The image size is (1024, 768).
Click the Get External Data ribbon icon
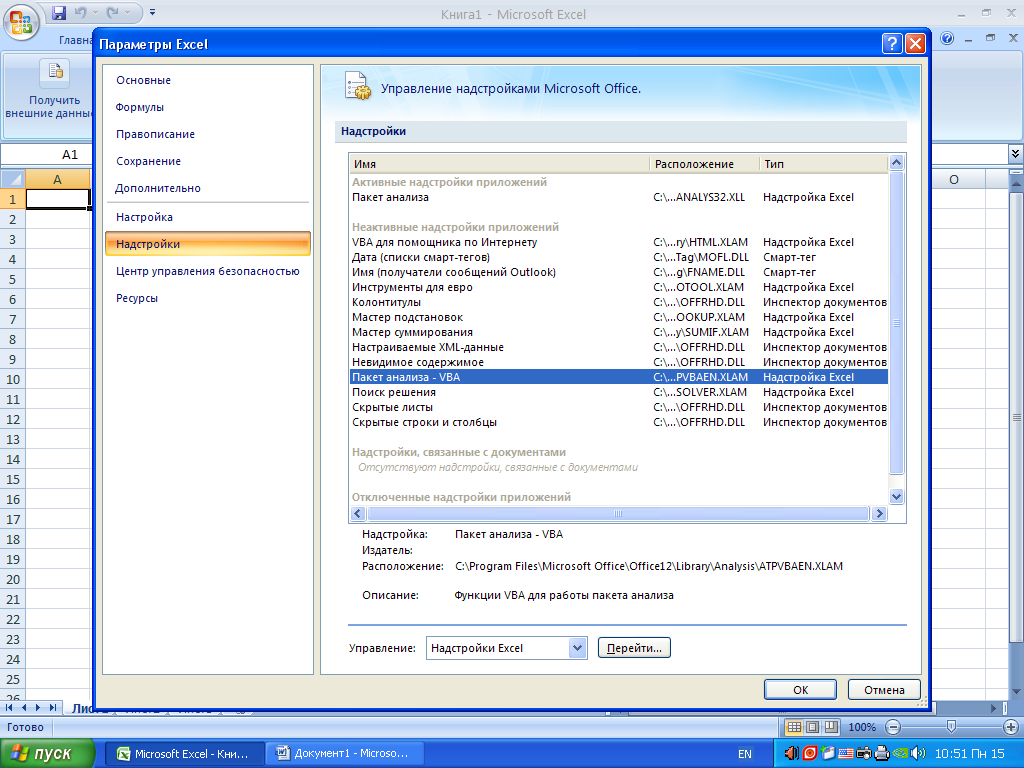pyautogui.click(x=54, y=72)
